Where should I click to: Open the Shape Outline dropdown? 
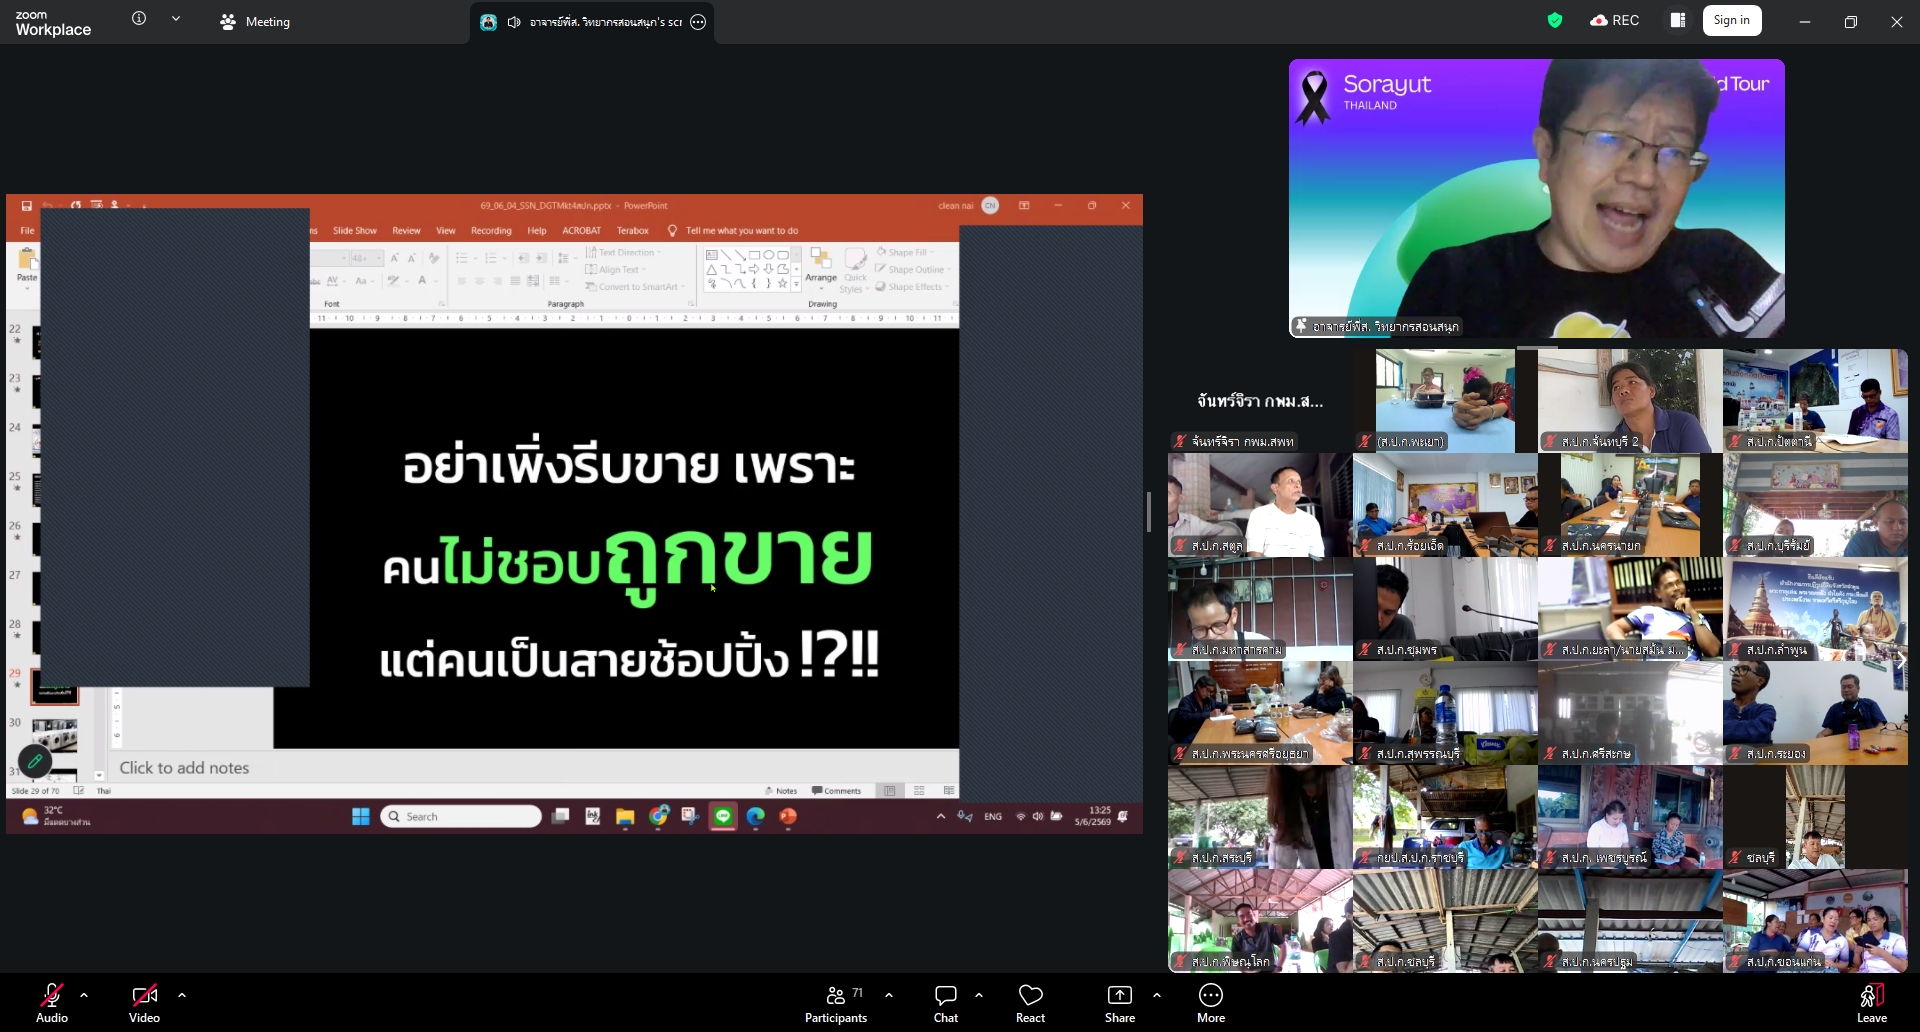[912, 269]
